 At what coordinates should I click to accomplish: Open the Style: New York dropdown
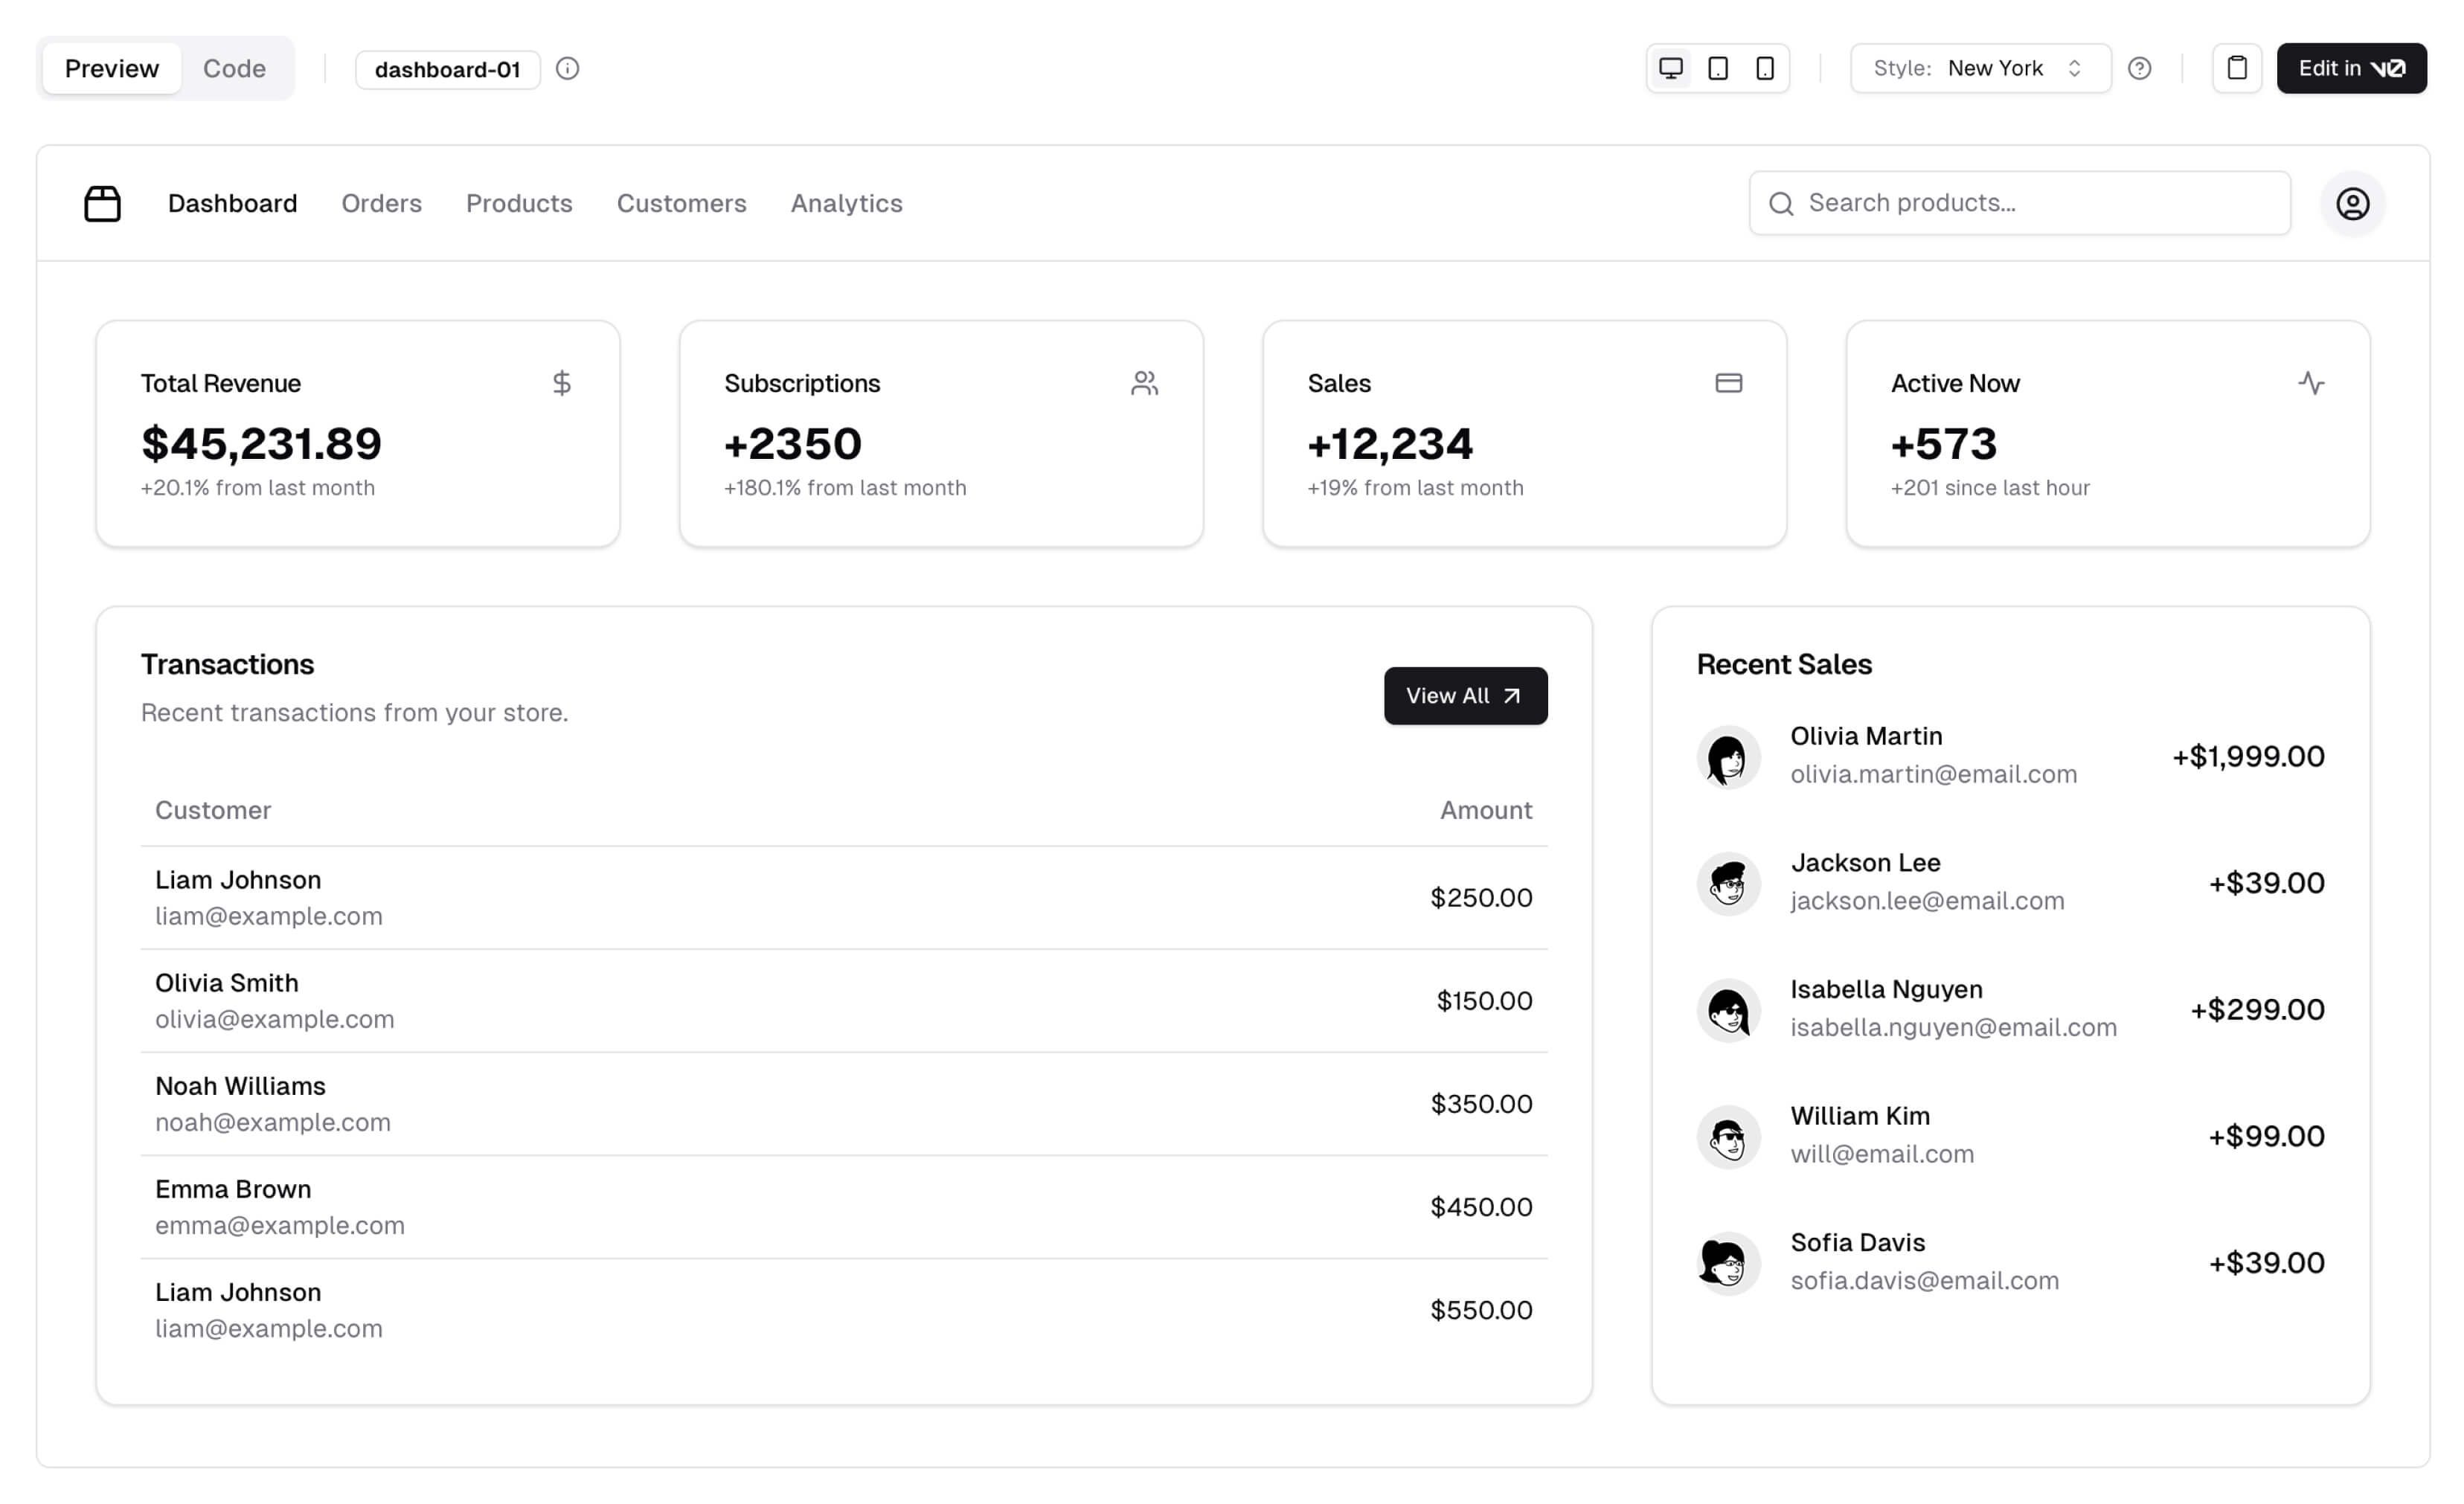point(1980,68)
